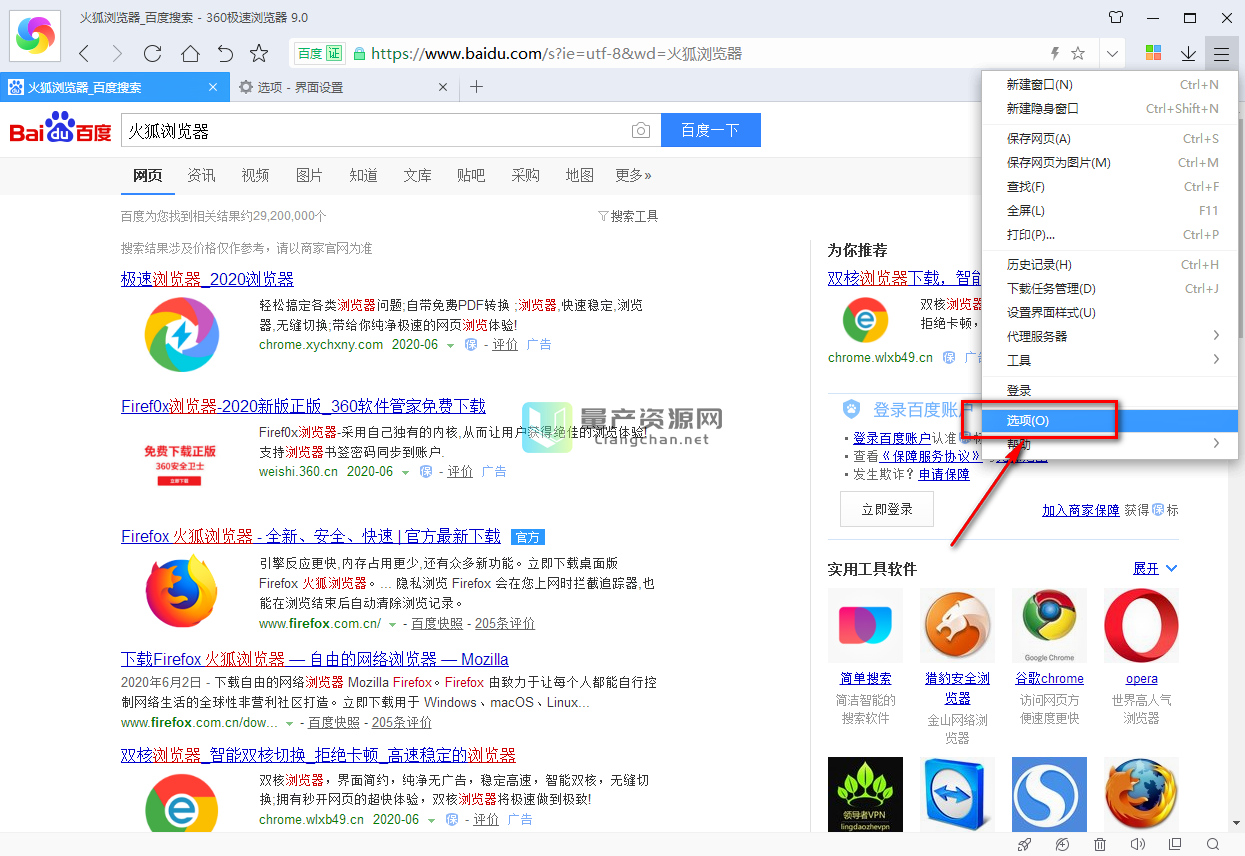Select the 知道 search category
1245x856 pixels.
(x=363, y=175)
